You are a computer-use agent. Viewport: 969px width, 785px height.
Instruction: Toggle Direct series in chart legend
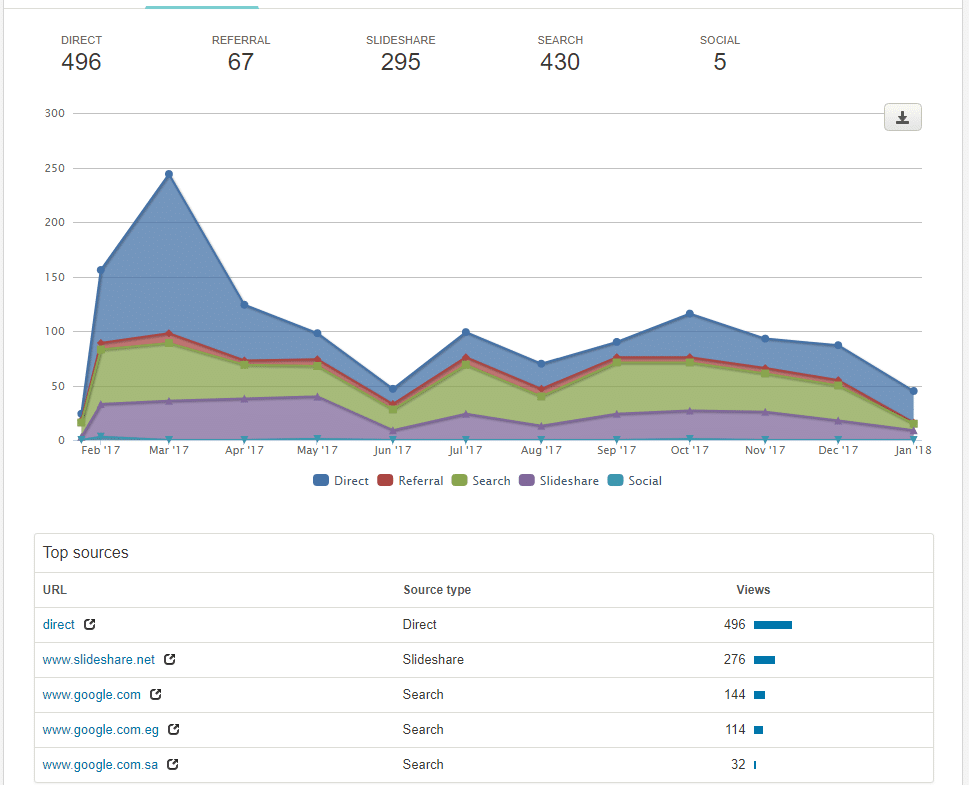[x=341, y=481]
